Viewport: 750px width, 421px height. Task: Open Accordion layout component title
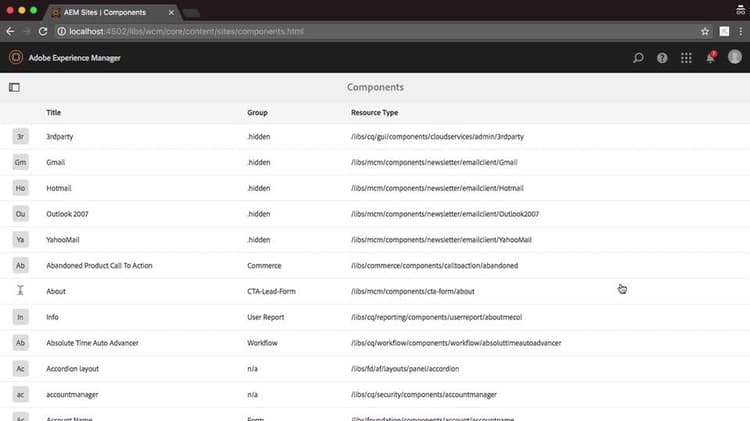(73, 369)
